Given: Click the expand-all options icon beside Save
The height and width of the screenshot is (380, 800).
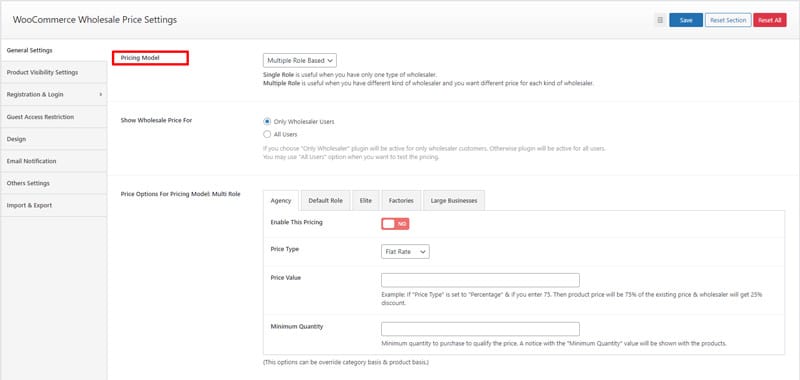Looking at the screenshot, I should [660, 20].
